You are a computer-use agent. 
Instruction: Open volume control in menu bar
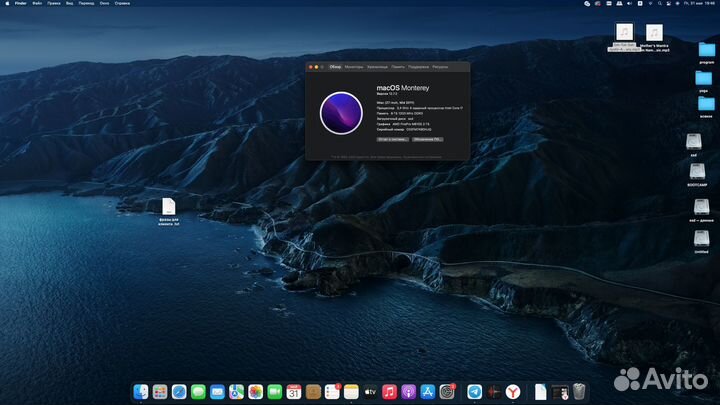click(630, 3)
